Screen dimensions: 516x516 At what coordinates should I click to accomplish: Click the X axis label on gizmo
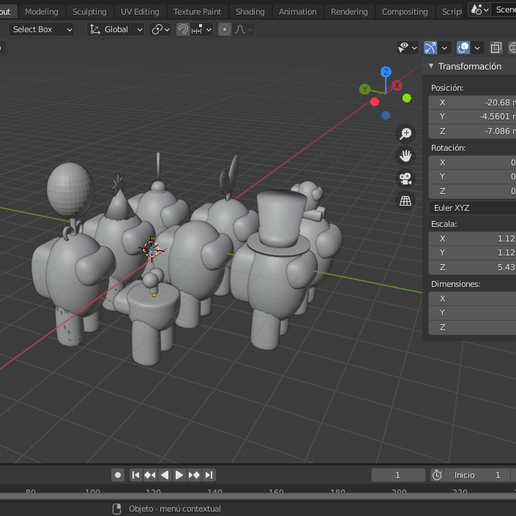tap(397, 85)
